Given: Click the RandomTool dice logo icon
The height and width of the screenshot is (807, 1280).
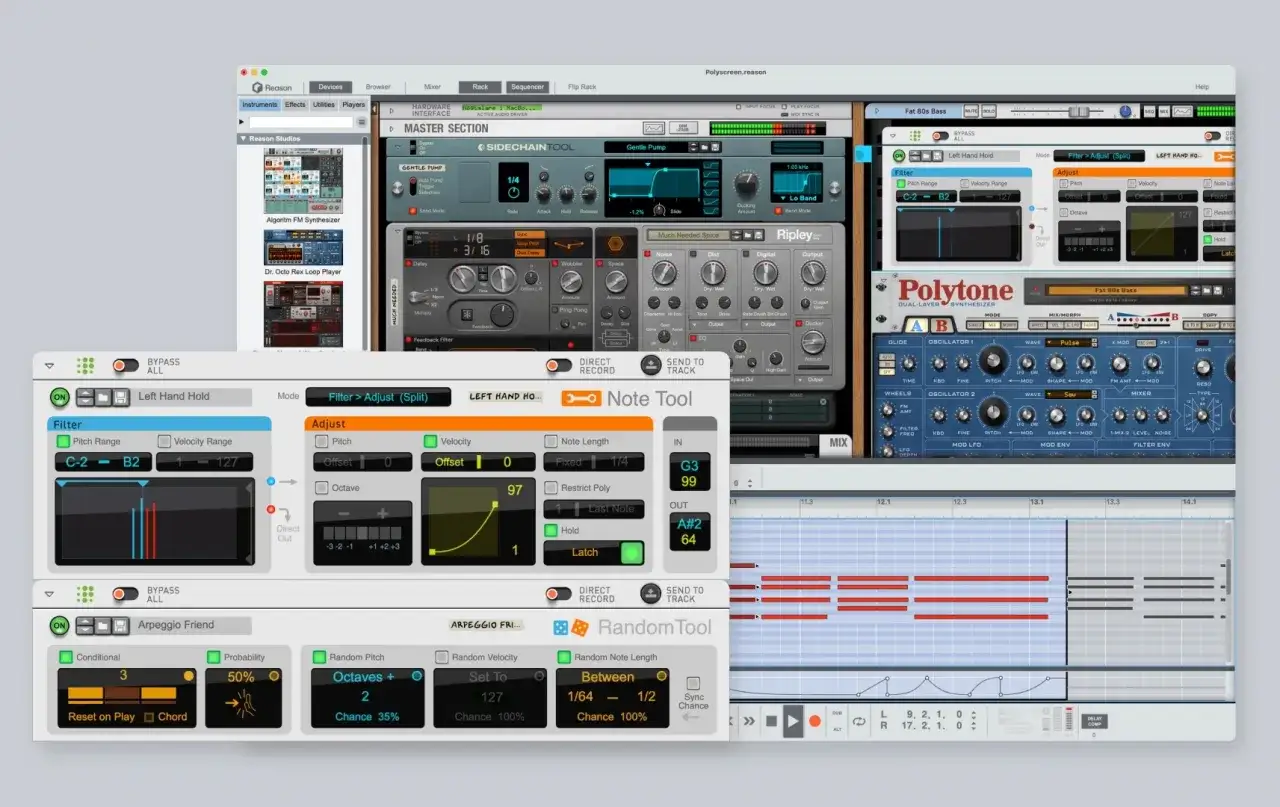Looking at the screenshot, I should click(x=571, y=628).
